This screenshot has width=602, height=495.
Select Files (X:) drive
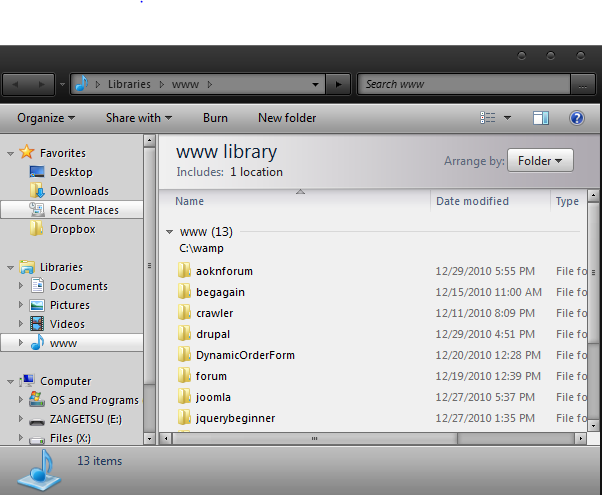(x=70, y=438)
